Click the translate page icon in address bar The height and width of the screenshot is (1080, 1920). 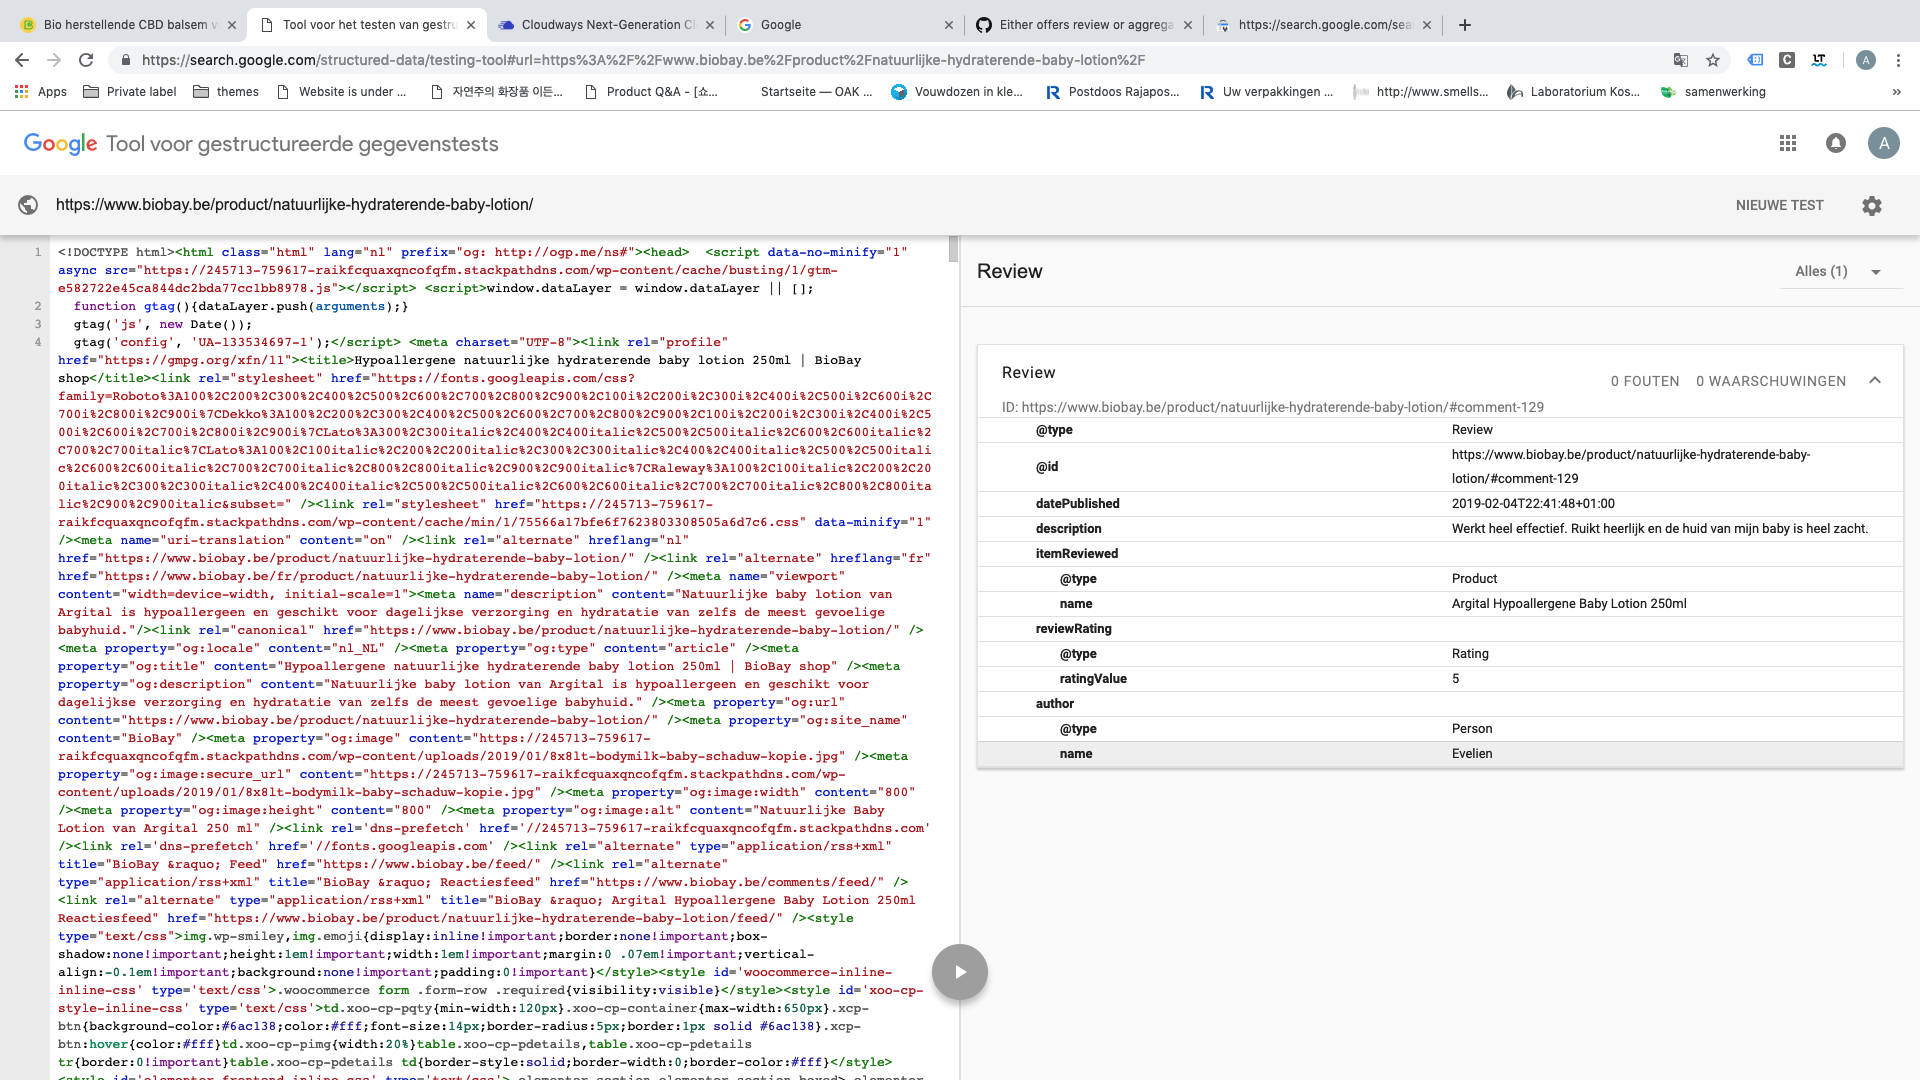1681,60
